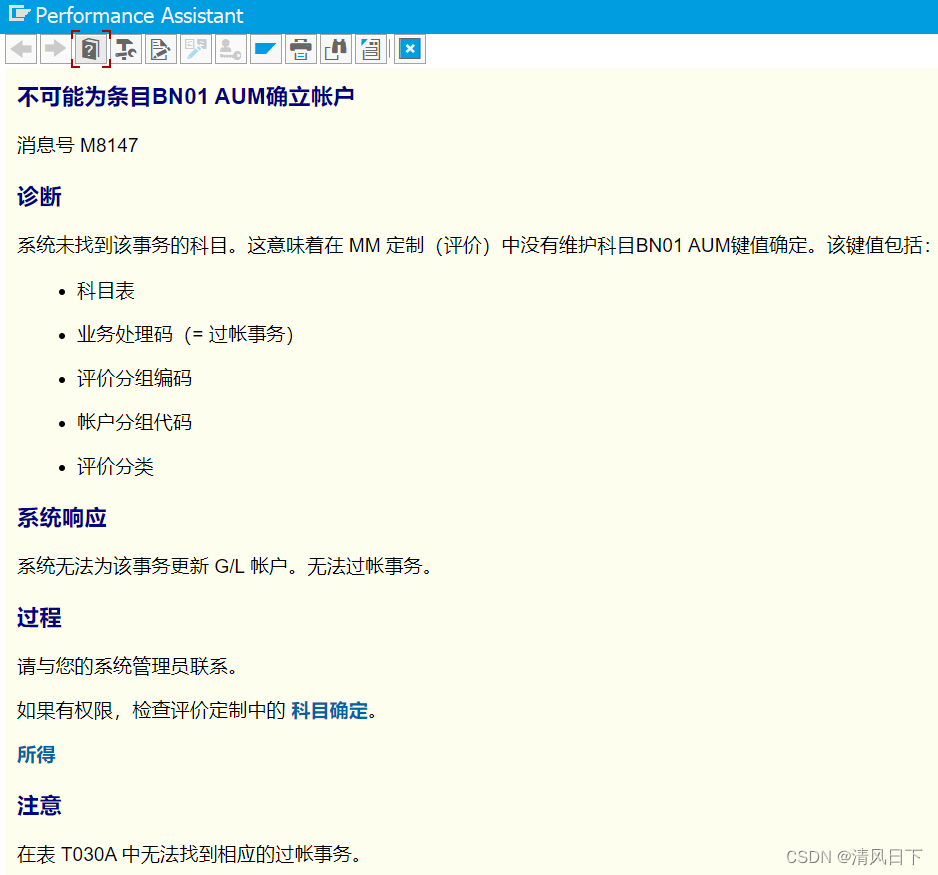Open the 科目确定 hyperlink
The height and width of the screenshot is (875, 938).
click(x=330, y=710)
